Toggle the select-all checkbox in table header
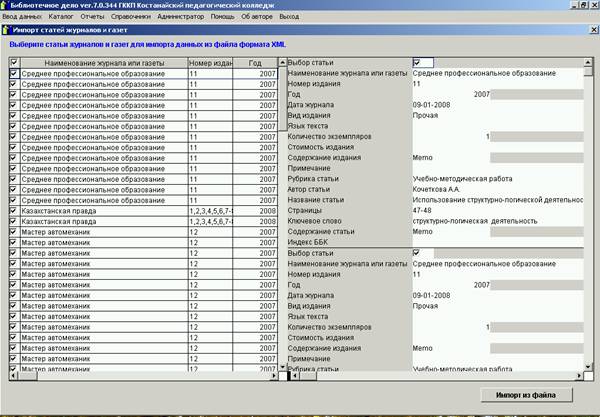The width and height of the screenshot is (600, 417). pyautogui.click(x=14, y=62)
